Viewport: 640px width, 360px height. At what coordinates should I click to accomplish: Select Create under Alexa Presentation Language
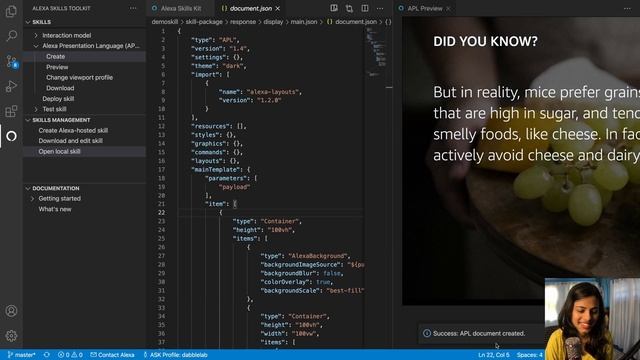pos(56,57)
